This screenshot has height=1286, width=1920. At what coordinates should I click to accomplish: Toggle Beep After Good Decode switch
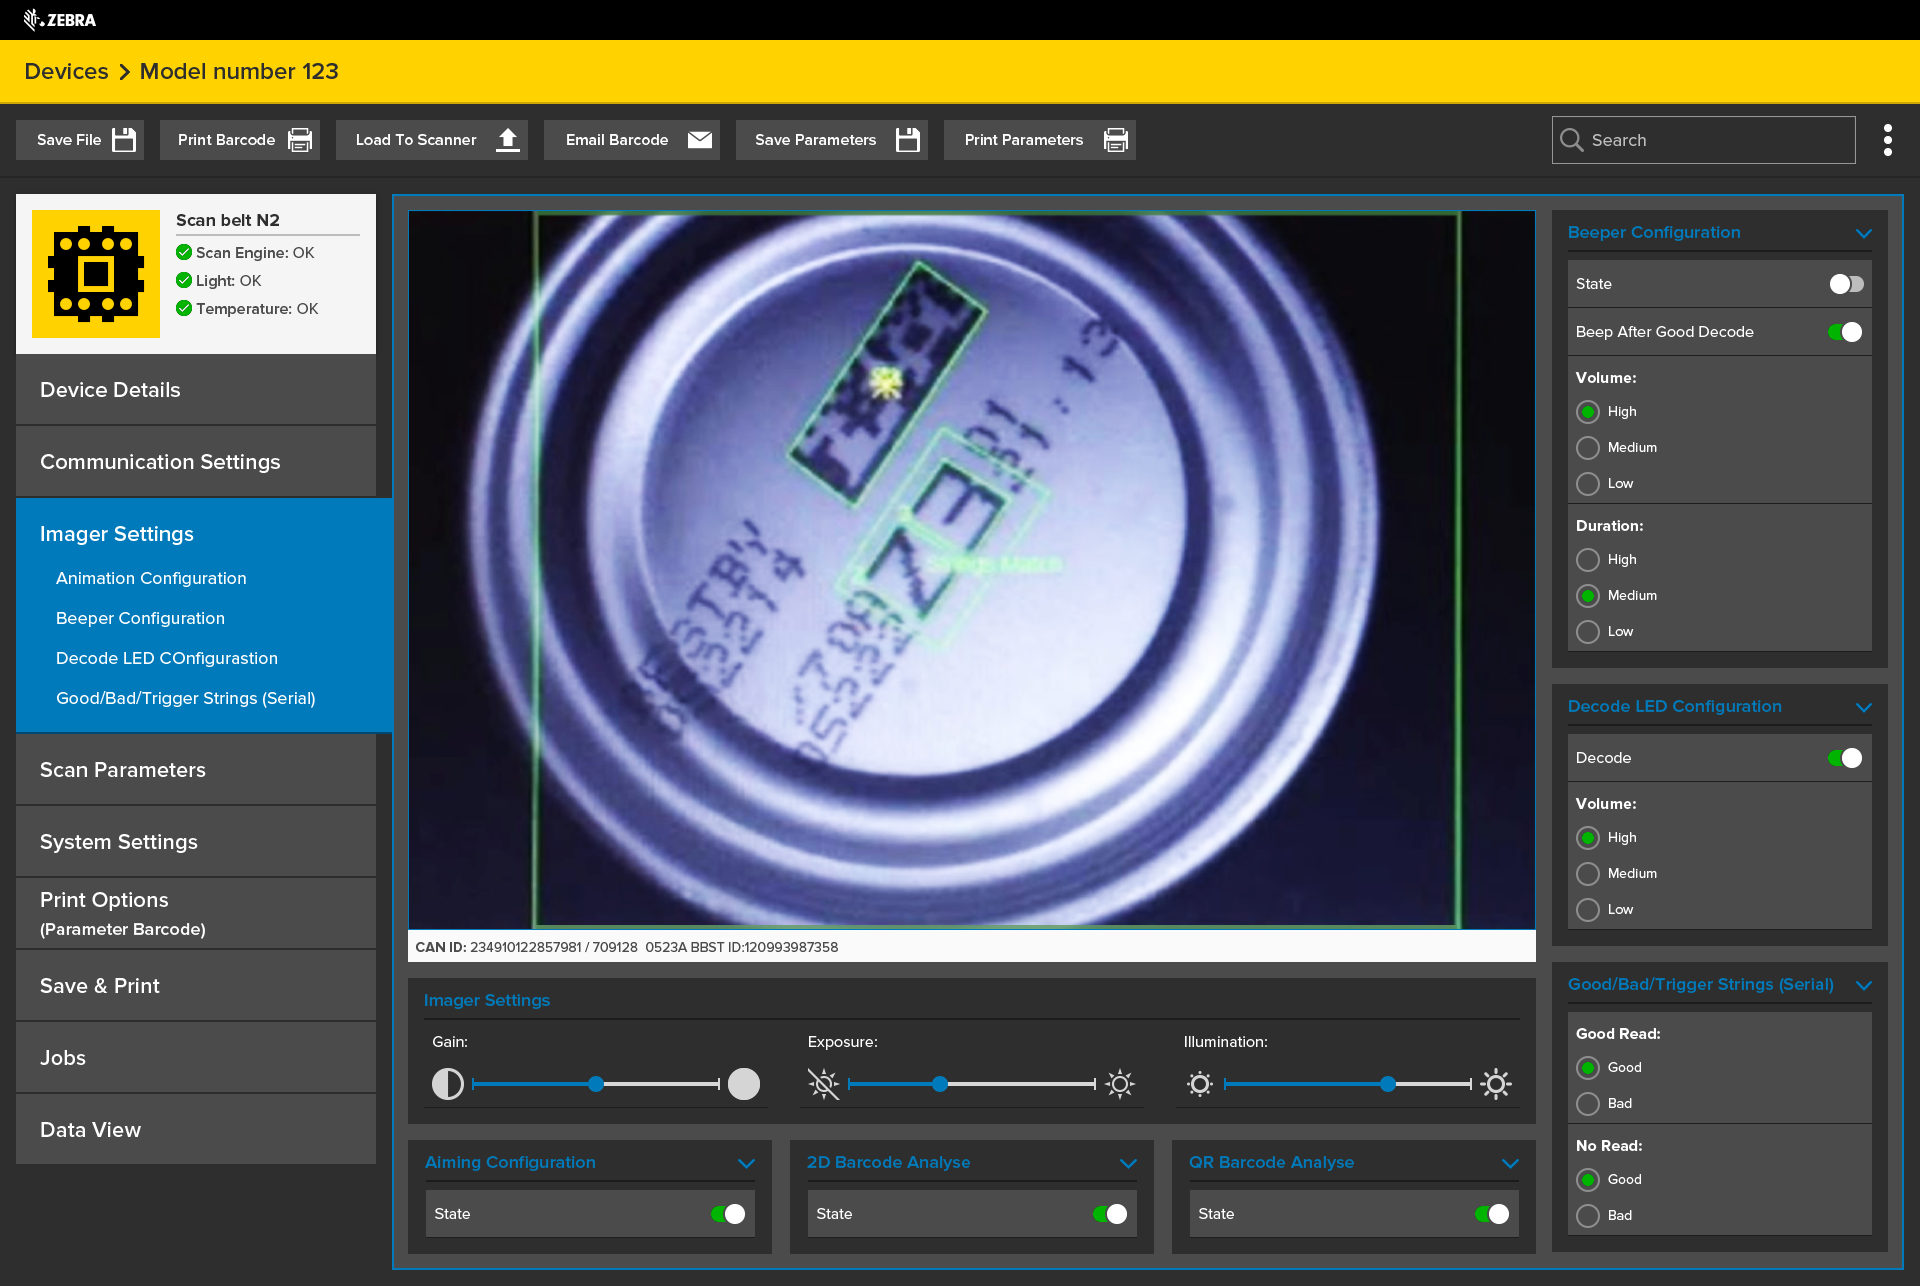tap(1845, 332)
